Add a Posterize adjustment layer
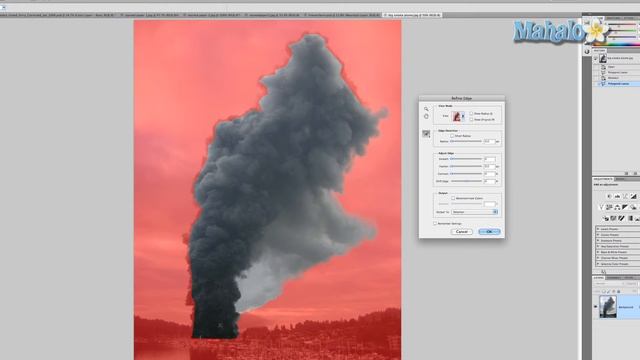 [x=613, y=218]
